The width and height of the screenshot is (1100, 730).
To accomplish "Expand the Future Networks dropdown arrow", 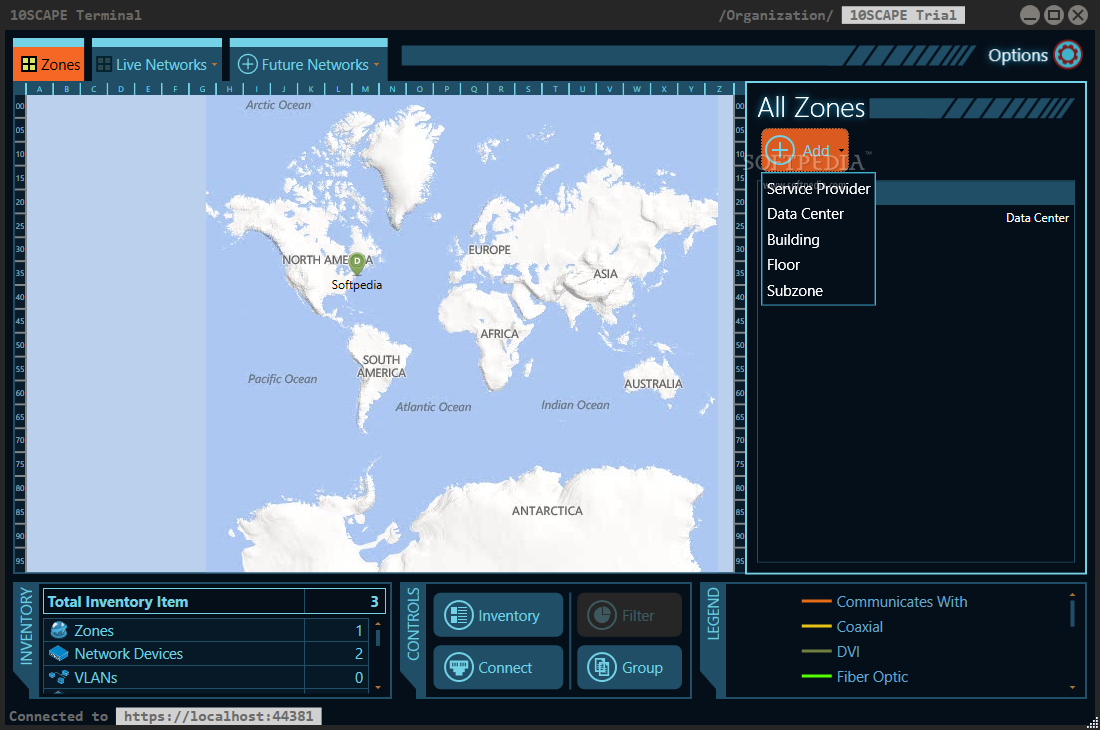I will [377, 65].
